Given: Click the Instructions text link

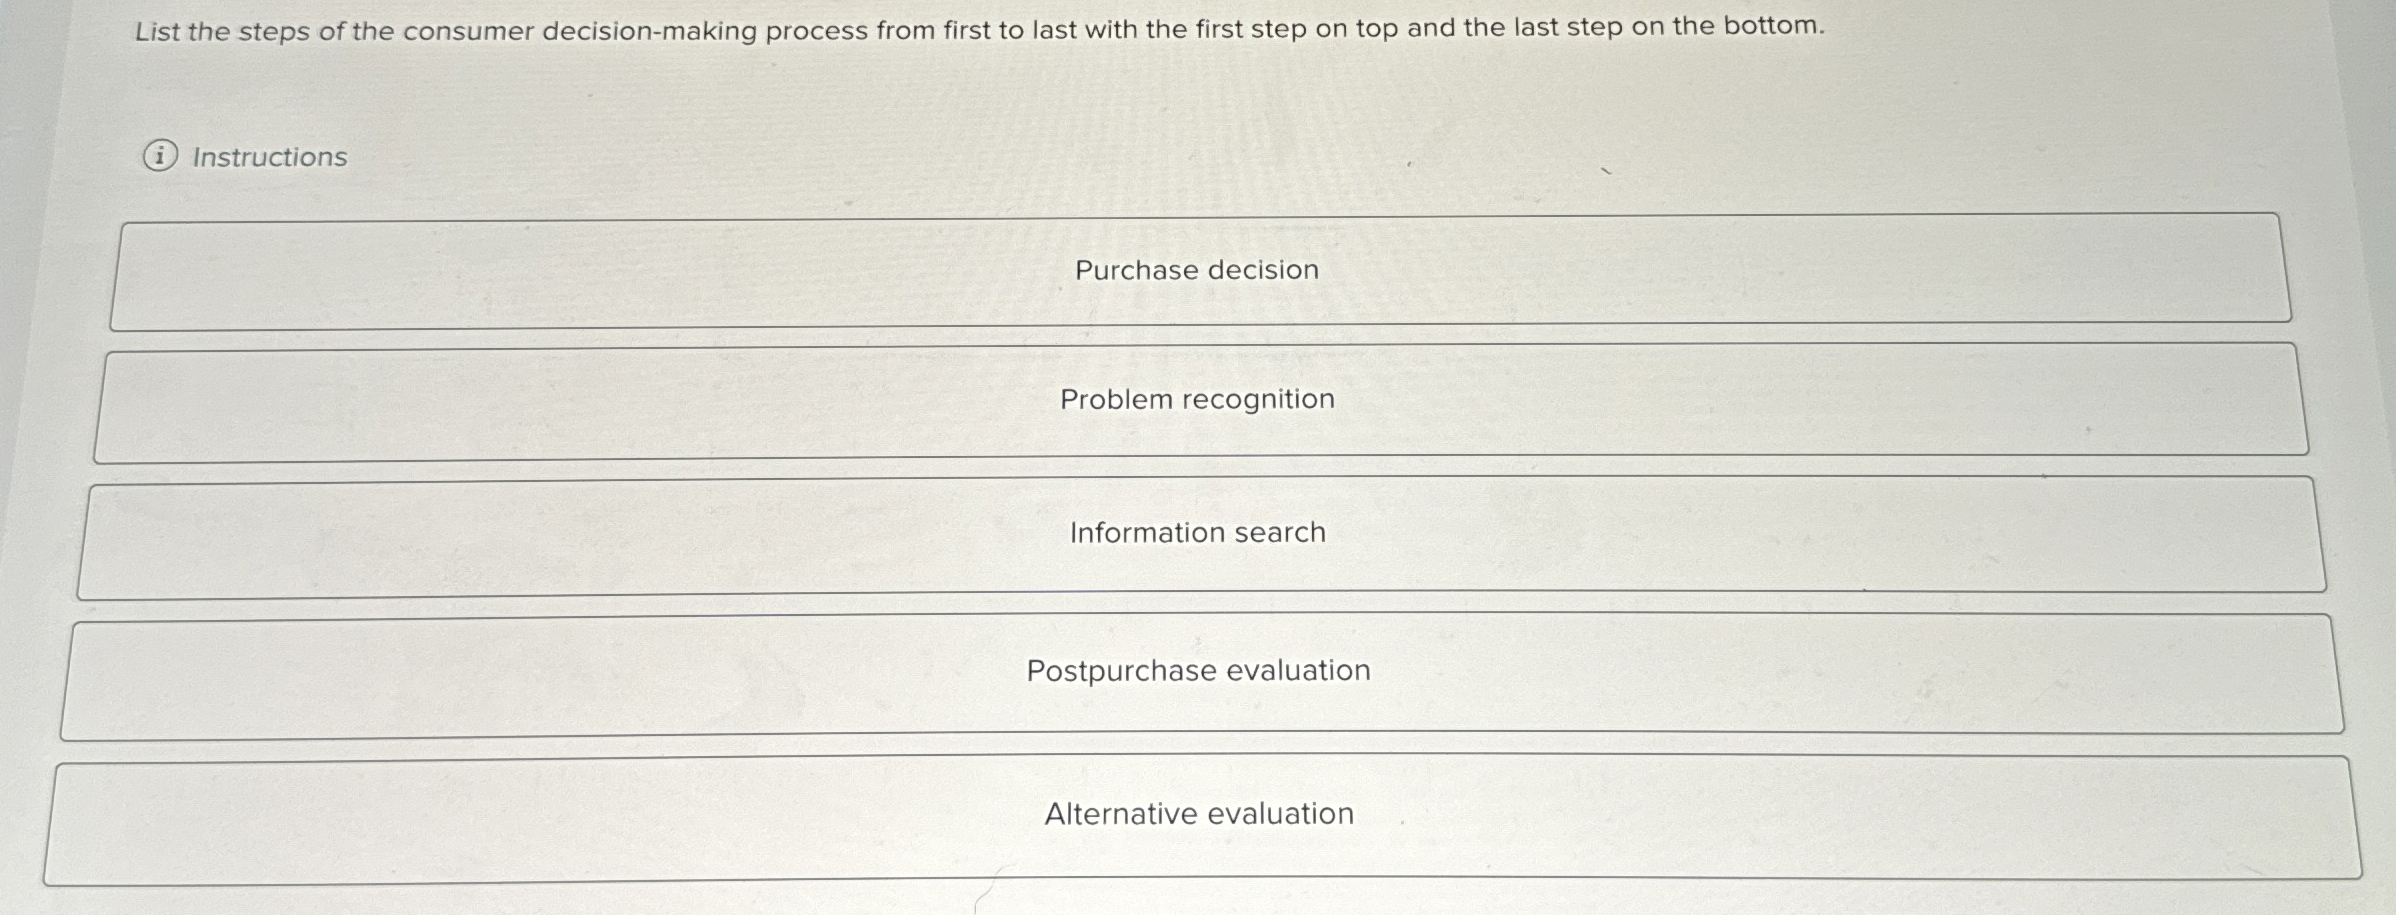Looking at the screenshot, I should point(267,157).
